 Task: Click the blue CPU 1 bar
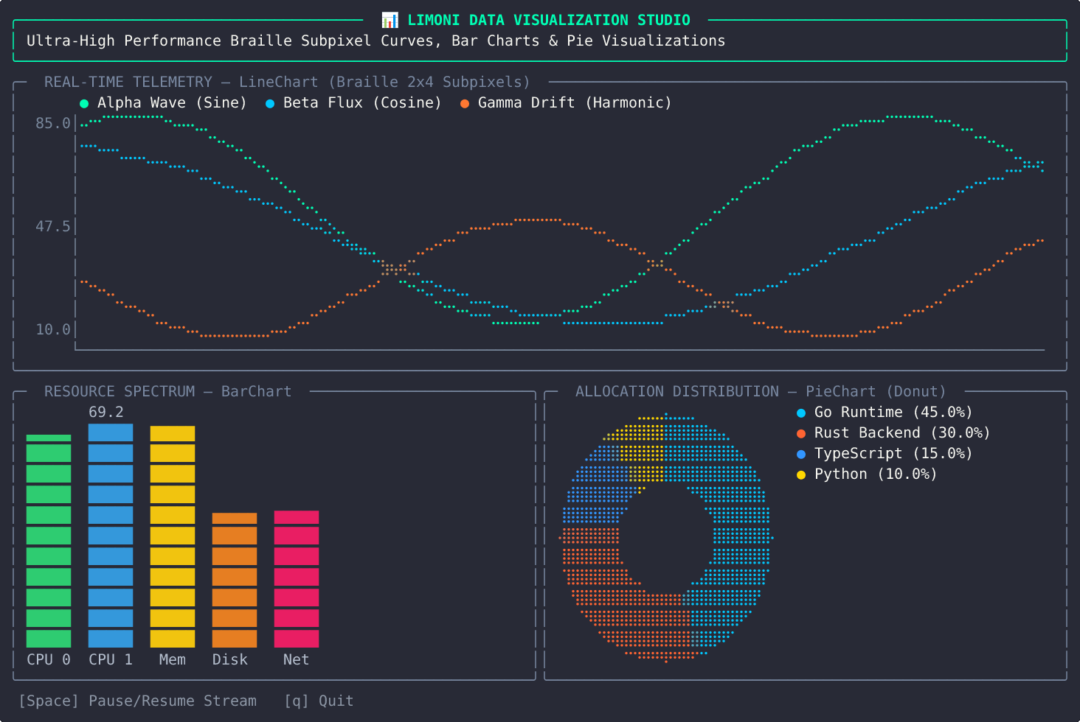pos(110,535)
